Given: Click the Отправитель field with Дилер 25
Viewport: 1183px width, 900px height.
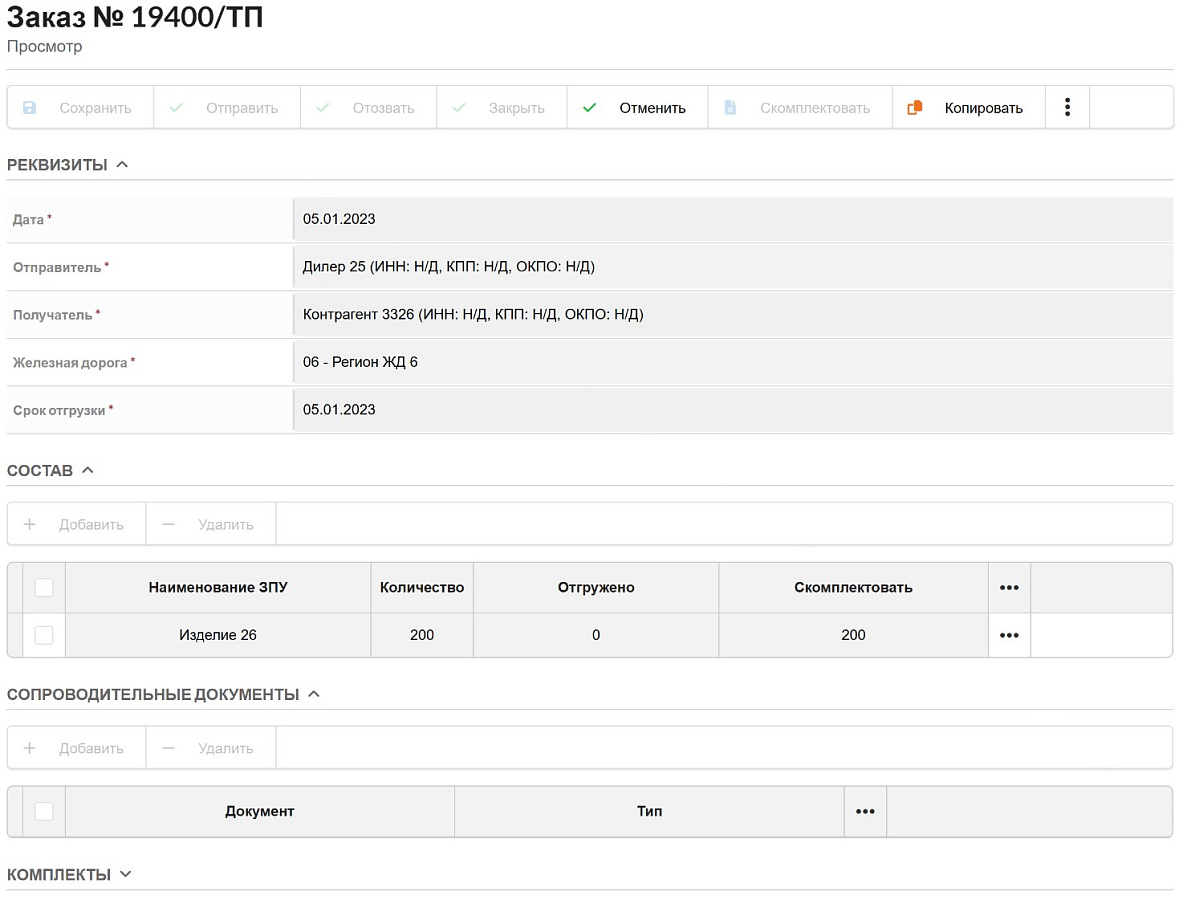Looking at the screenshot, I should (x=733, y=267).
